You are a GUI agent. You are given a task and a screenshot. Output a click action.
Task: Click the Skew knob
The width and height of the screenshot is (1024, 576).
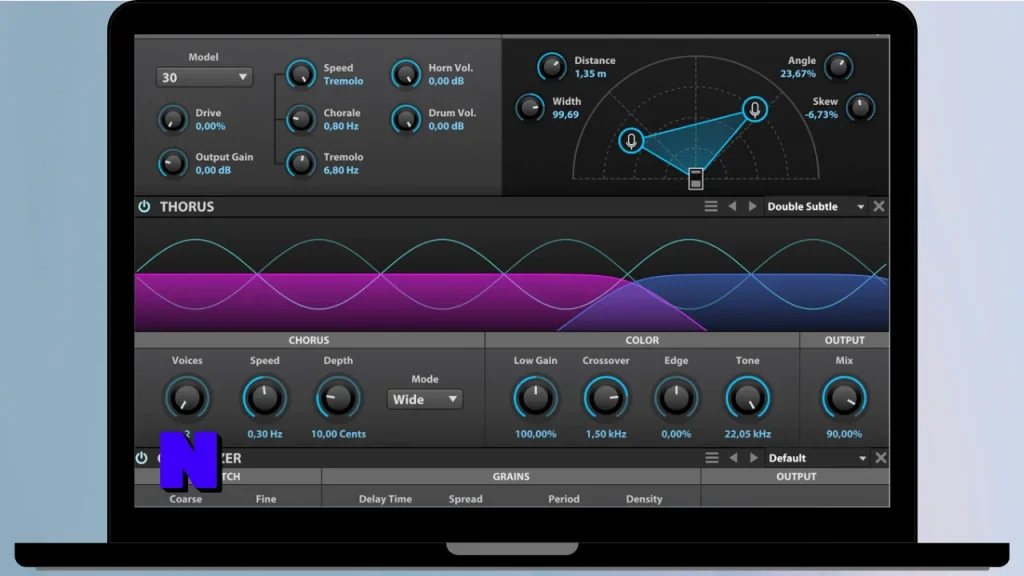[860, 108]
